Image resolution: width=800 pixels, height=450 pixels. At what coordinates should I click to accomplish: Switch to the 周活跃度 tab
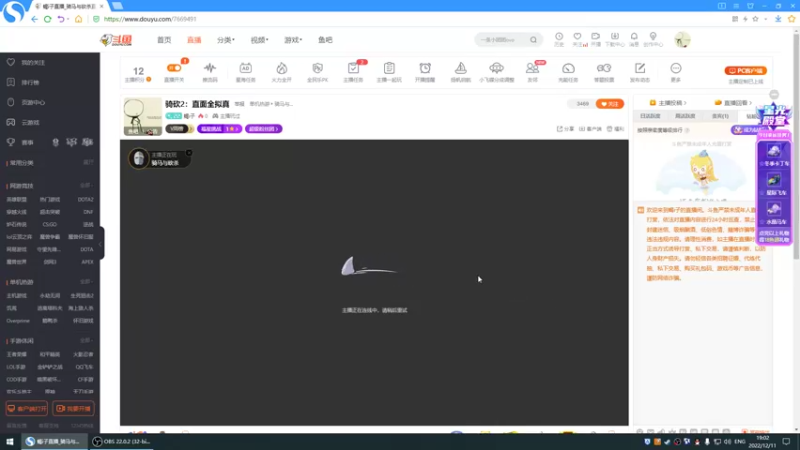(685, 116)
